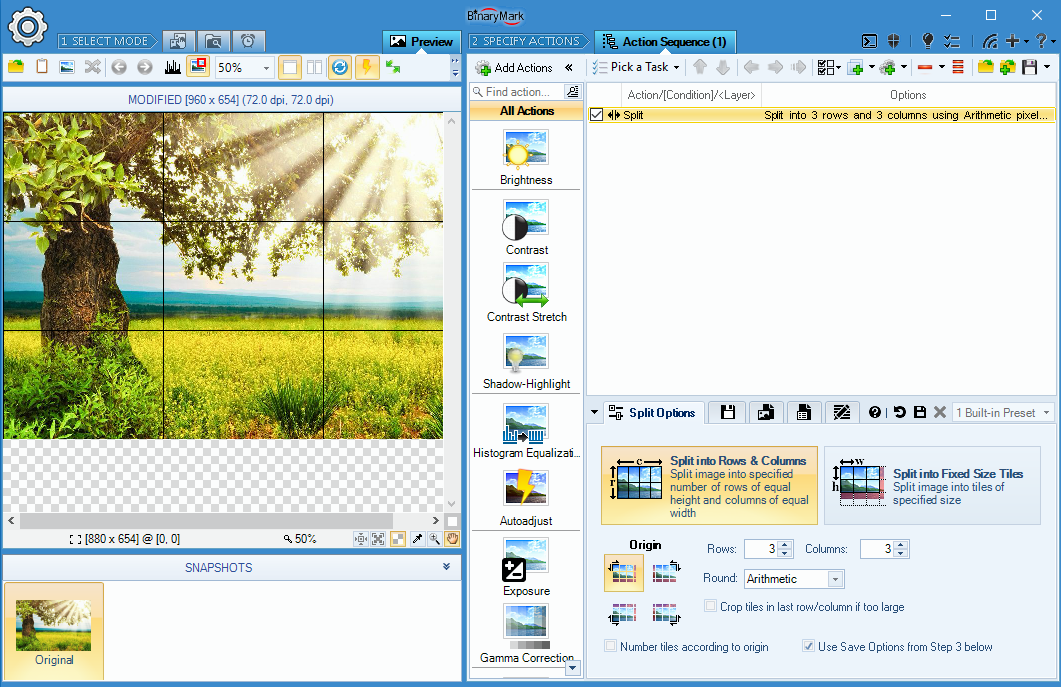Click the horizontal scrollbar under preview image
The image size is (1061, 687).
(220, 521)
